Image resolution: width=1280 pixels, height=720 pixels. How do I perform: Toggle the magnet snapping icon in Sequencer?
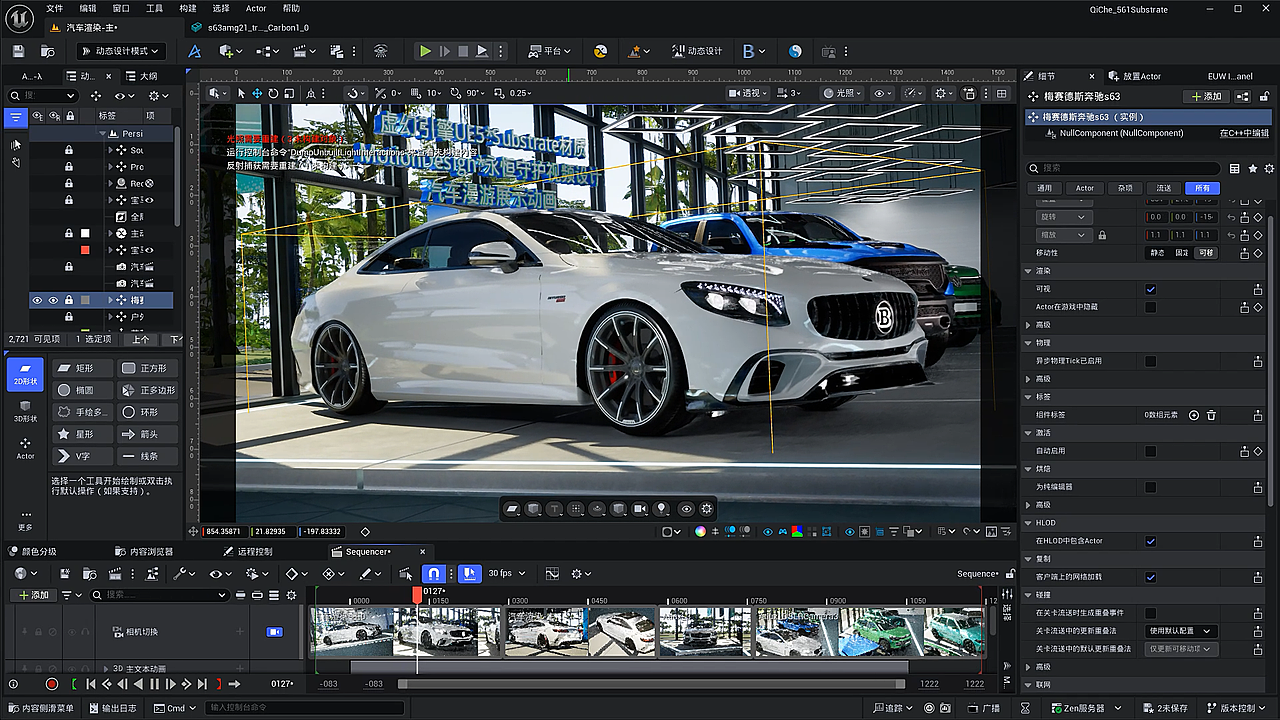(434, 574)
